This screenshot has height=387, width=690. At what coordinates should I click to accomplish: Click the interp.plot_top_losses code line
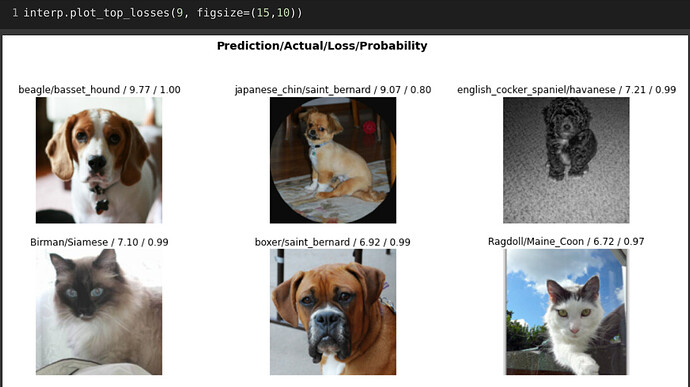[x=163, y=13]
